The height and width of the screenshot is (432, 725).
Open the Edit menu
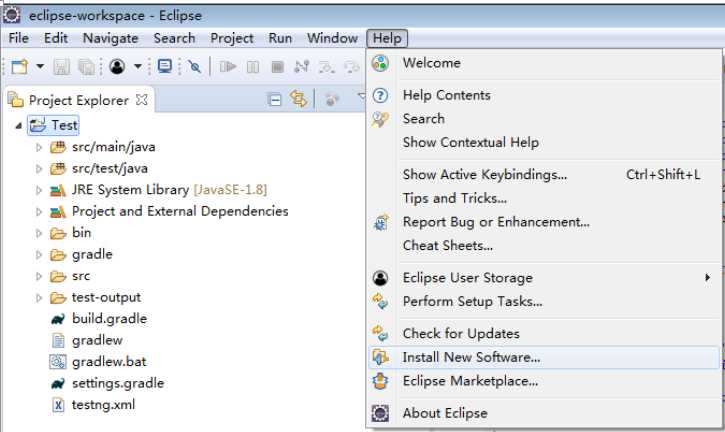pyautogui.click(x=56, y=38)
